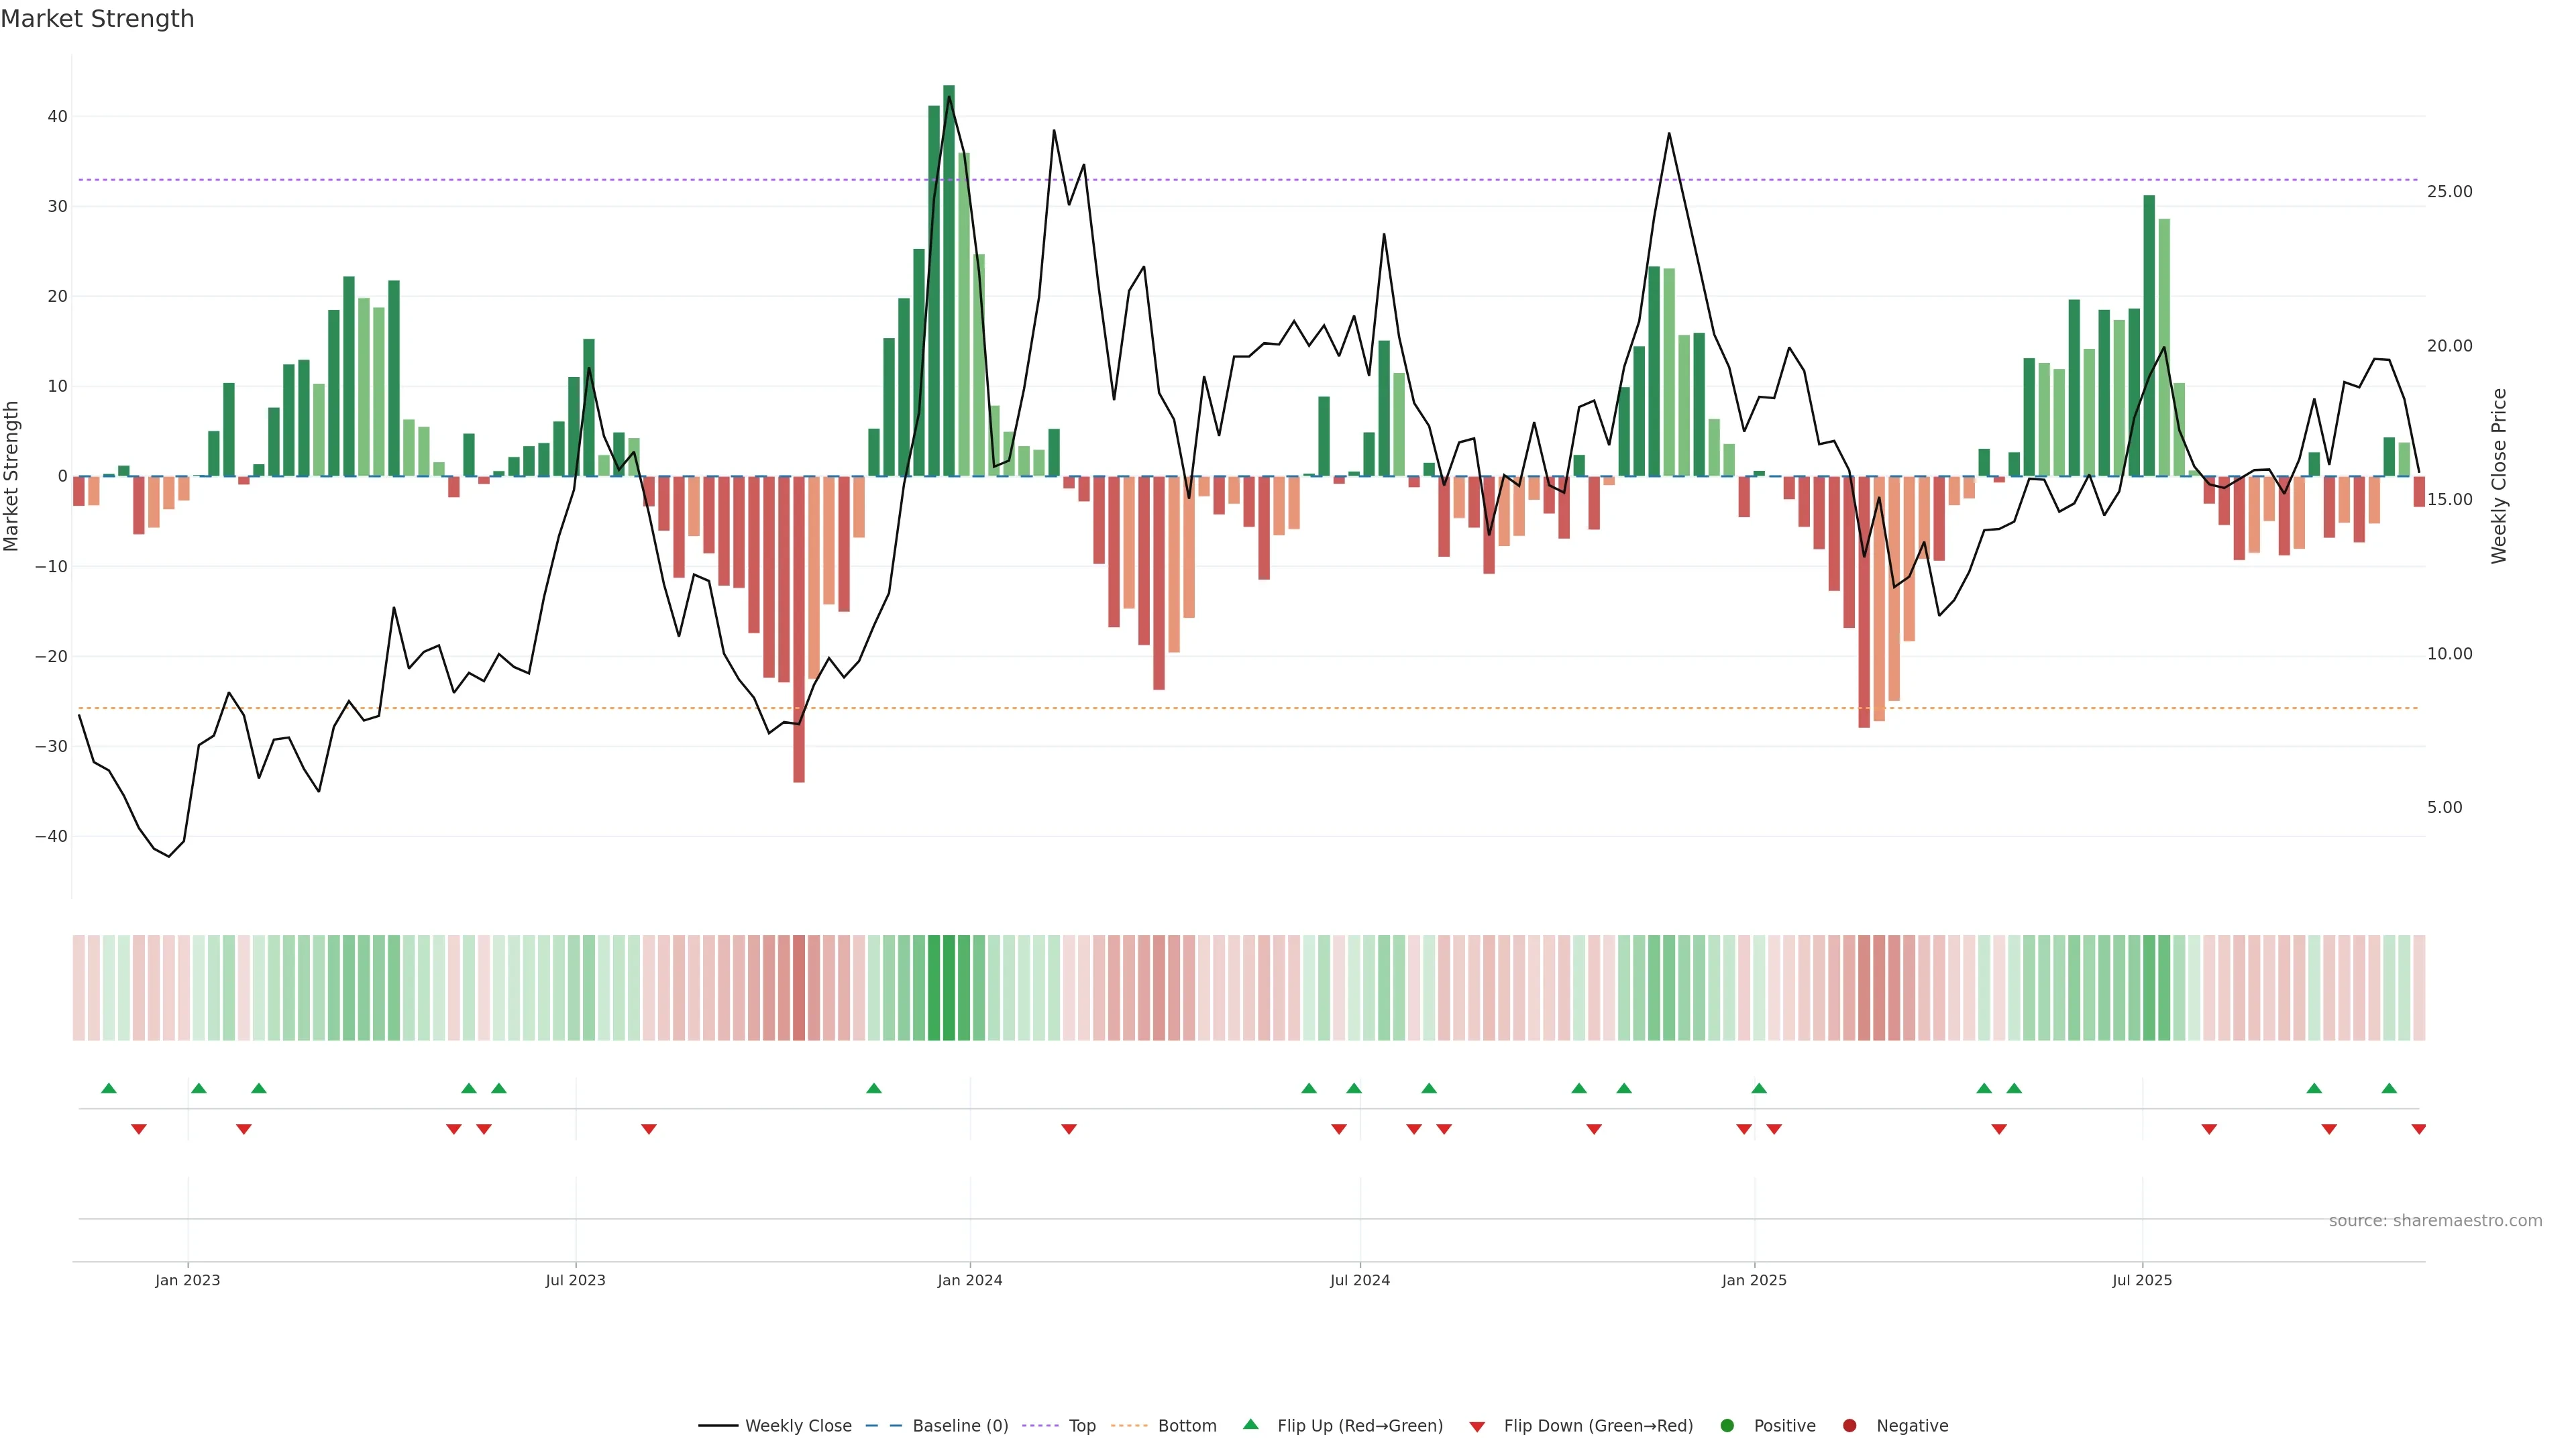
Task: Click the Market Strength chart title
Action: (x=97, y=19)
